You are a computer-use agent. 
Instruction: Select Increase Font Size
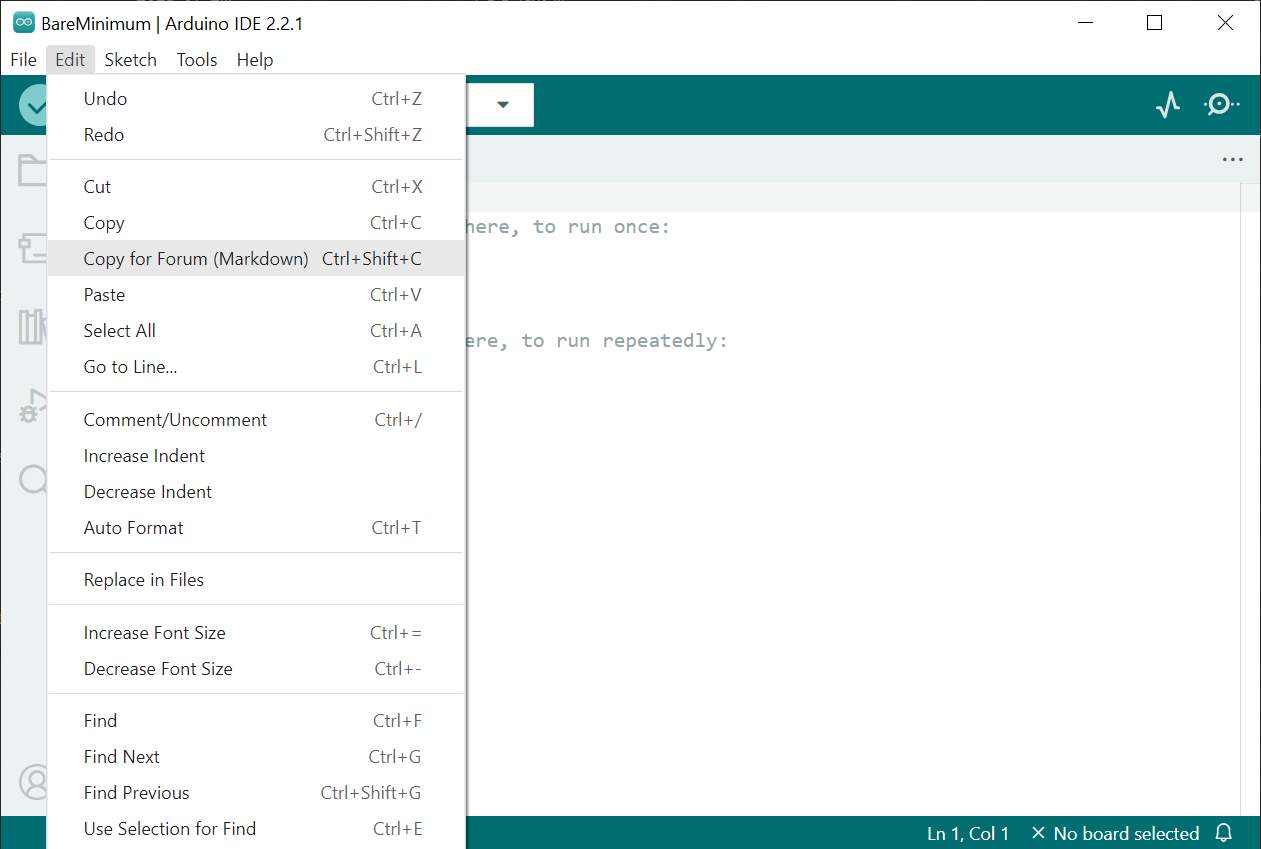256,633
